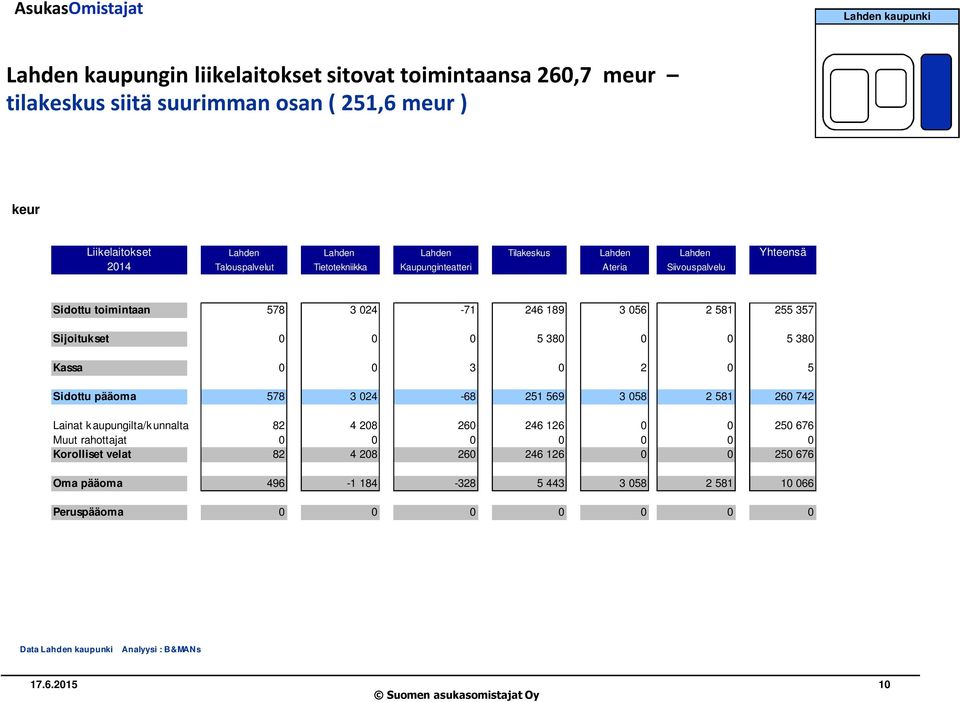The width and height of the screenshot is (960, 702).
Task: Select the Lahden Siivouspalvelu column header
Action: 696,260
